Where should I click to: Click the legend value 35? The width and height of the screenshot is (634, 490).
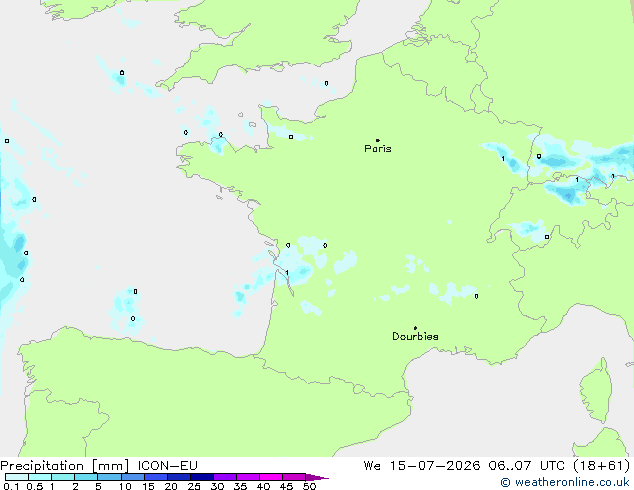pyautogui.click(x=240, y=486)
